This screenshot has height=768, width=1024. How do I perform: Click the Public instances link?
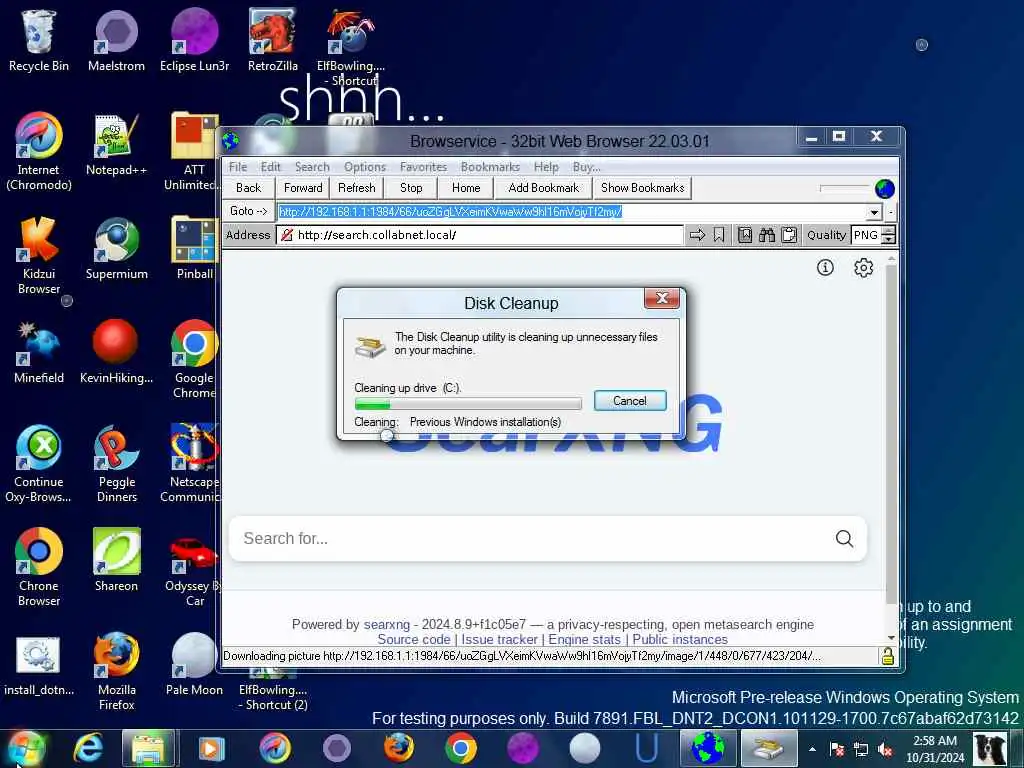[x=680, y=640]
